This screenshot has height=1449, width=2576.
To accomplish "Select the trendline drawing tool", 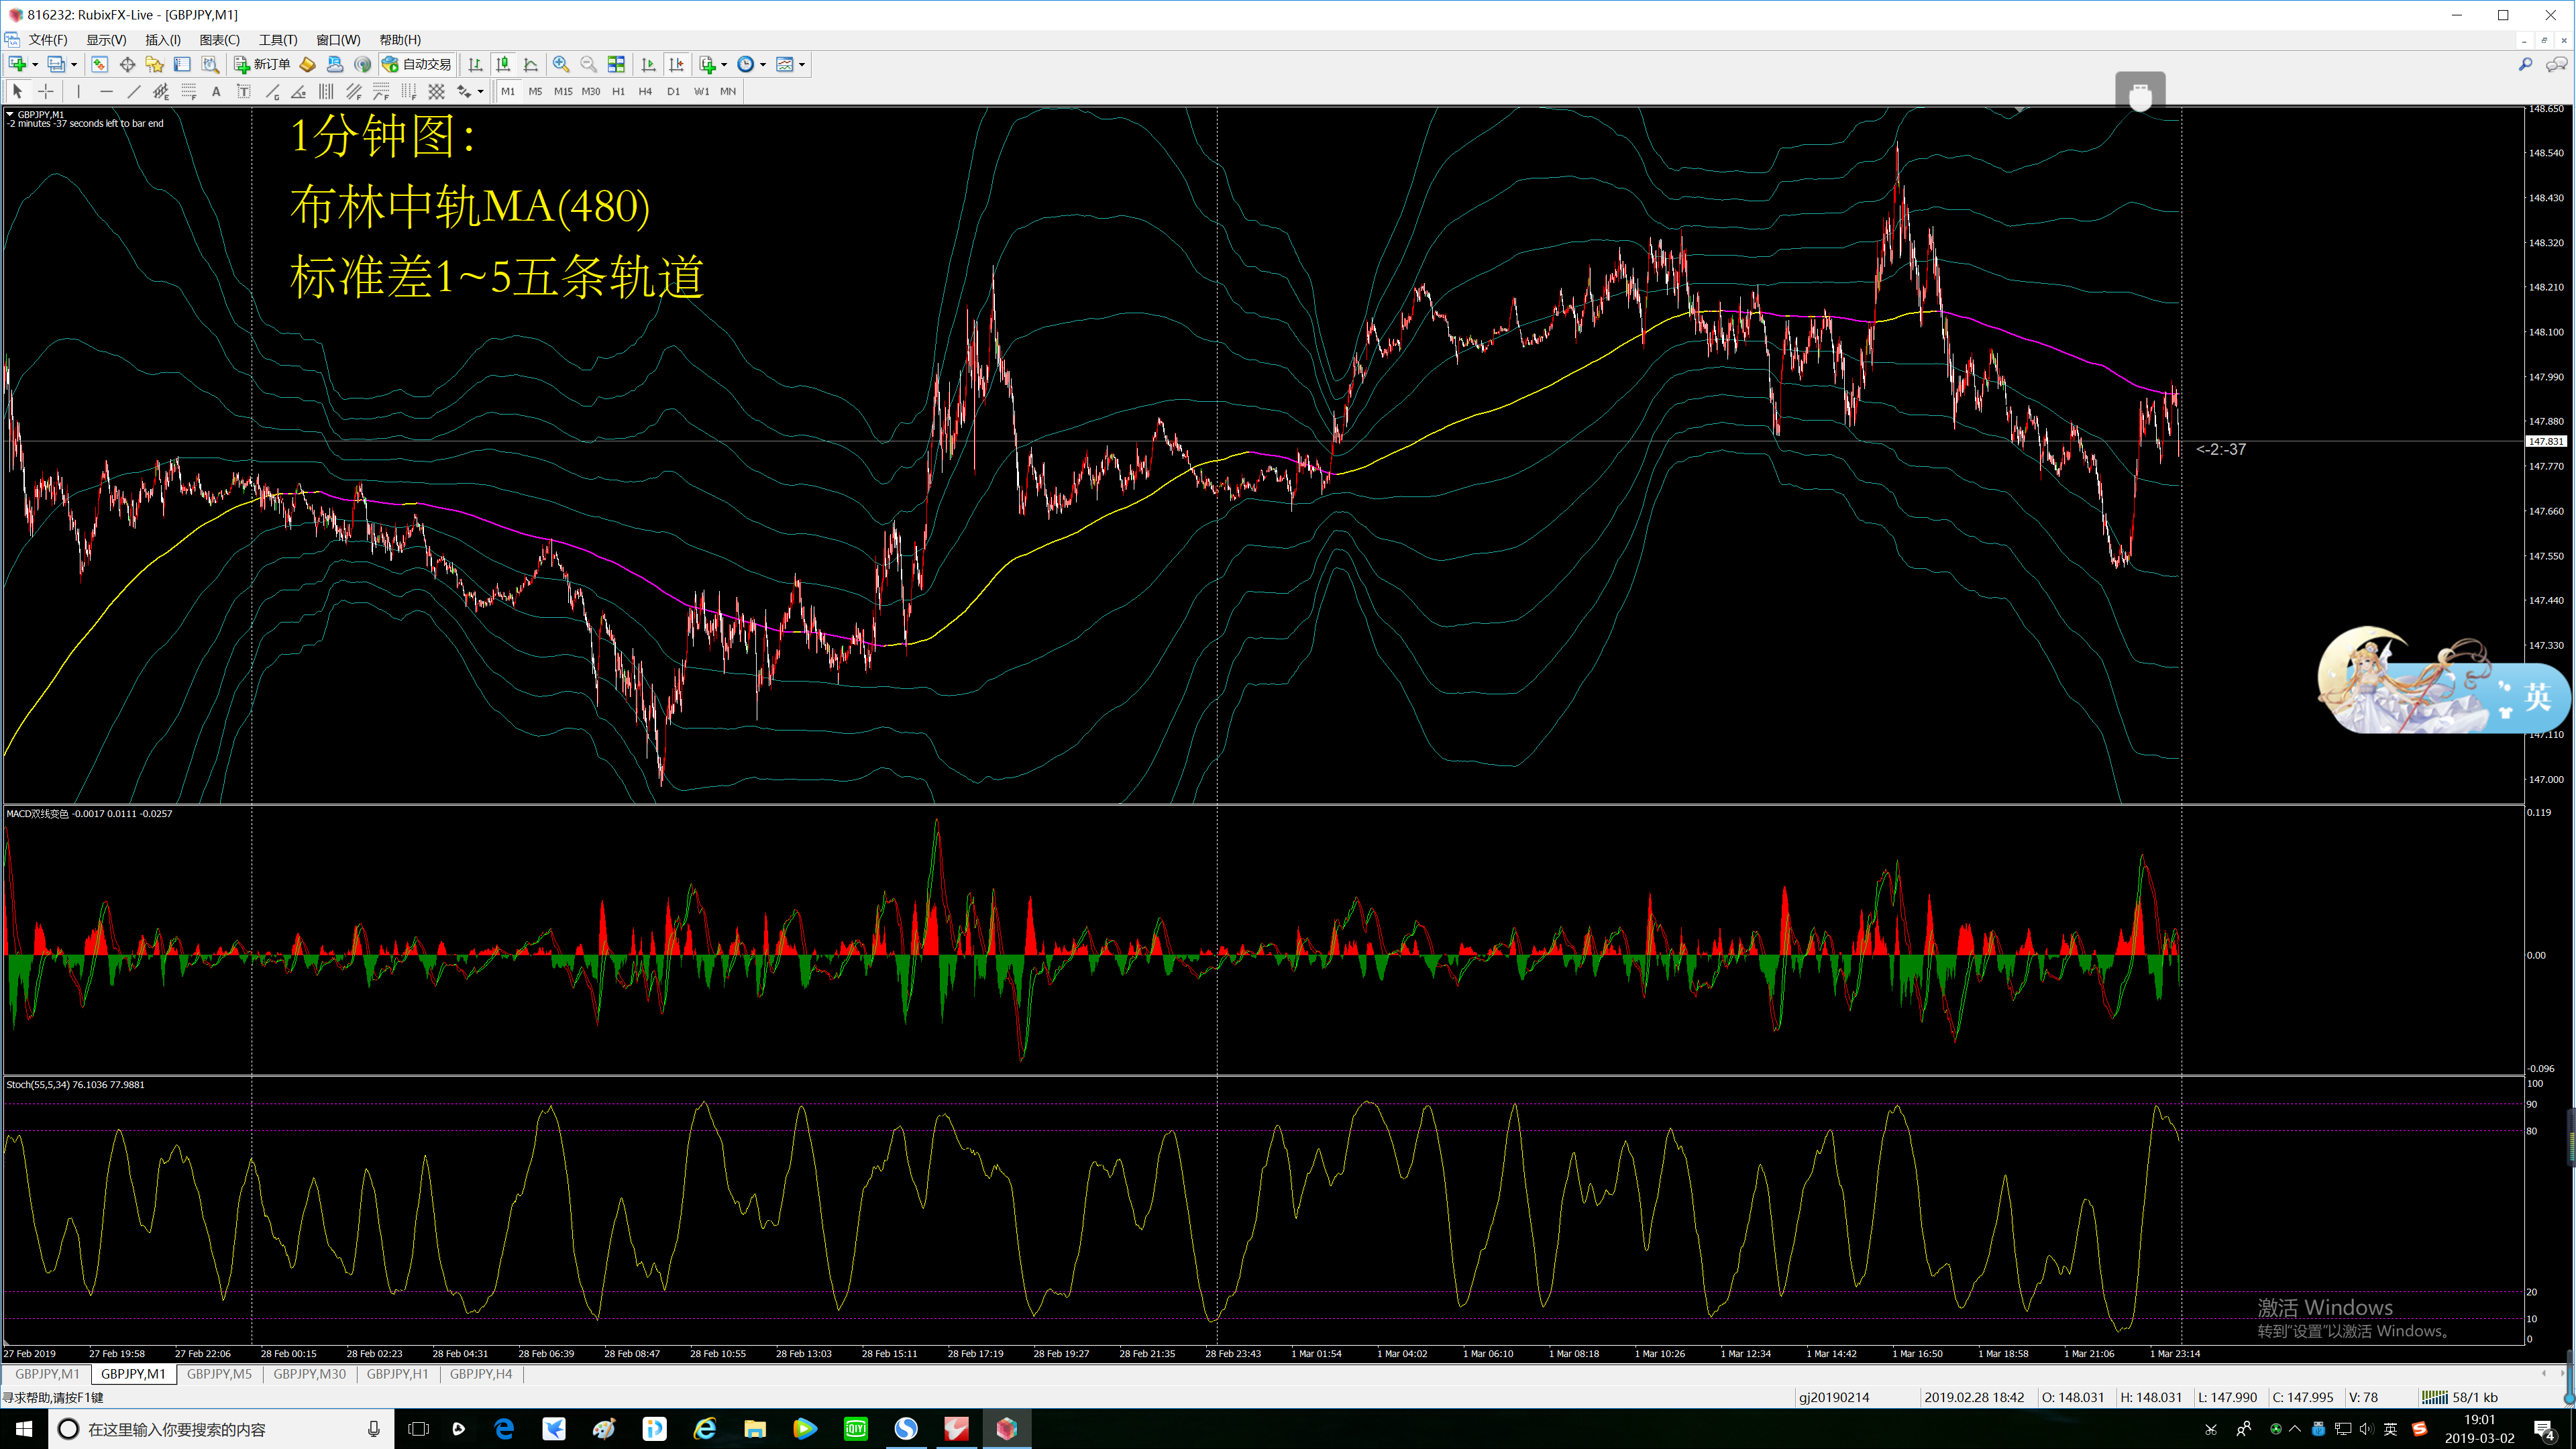I will click(134, 91).
